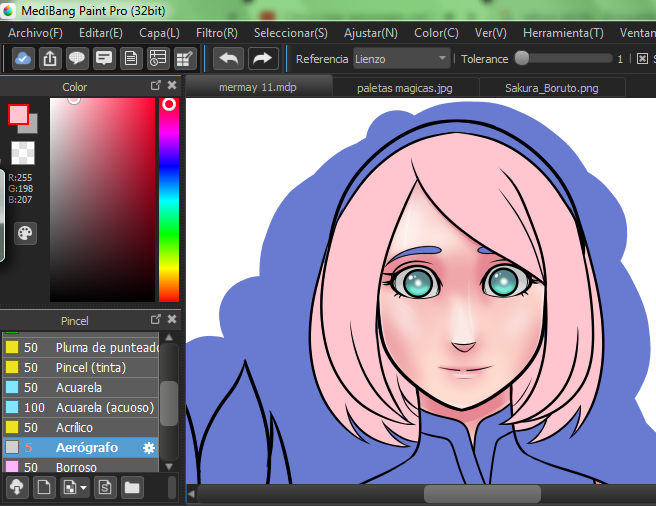Click the script brush icon
The height and width of the screenshot is (506, 656).
(105, 488)
